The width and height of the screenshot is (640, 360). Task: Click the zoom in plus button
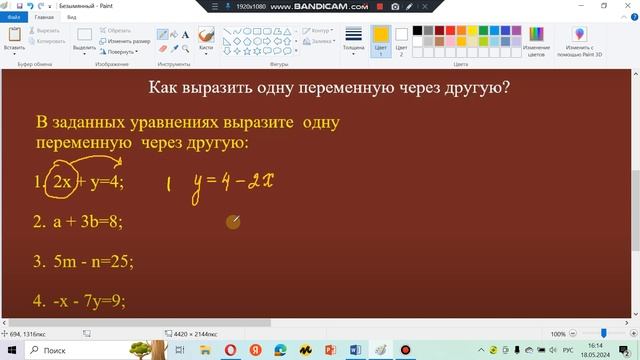pyautogui.click(x=633, y=333)
